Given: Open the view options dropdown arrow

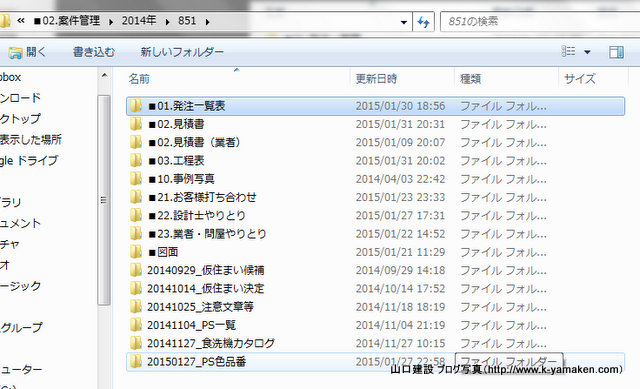Looking at the screenshot, I should (x=587, y=52).
